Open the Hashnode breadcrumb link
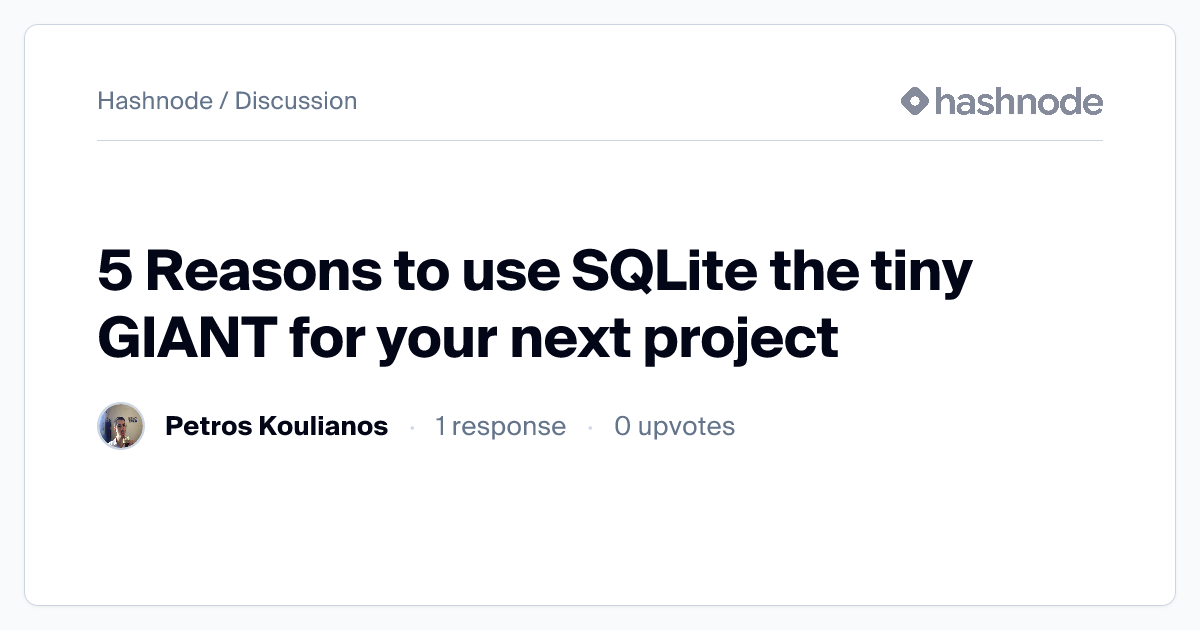Viewport: 1200px width, 630px height. 154,101
